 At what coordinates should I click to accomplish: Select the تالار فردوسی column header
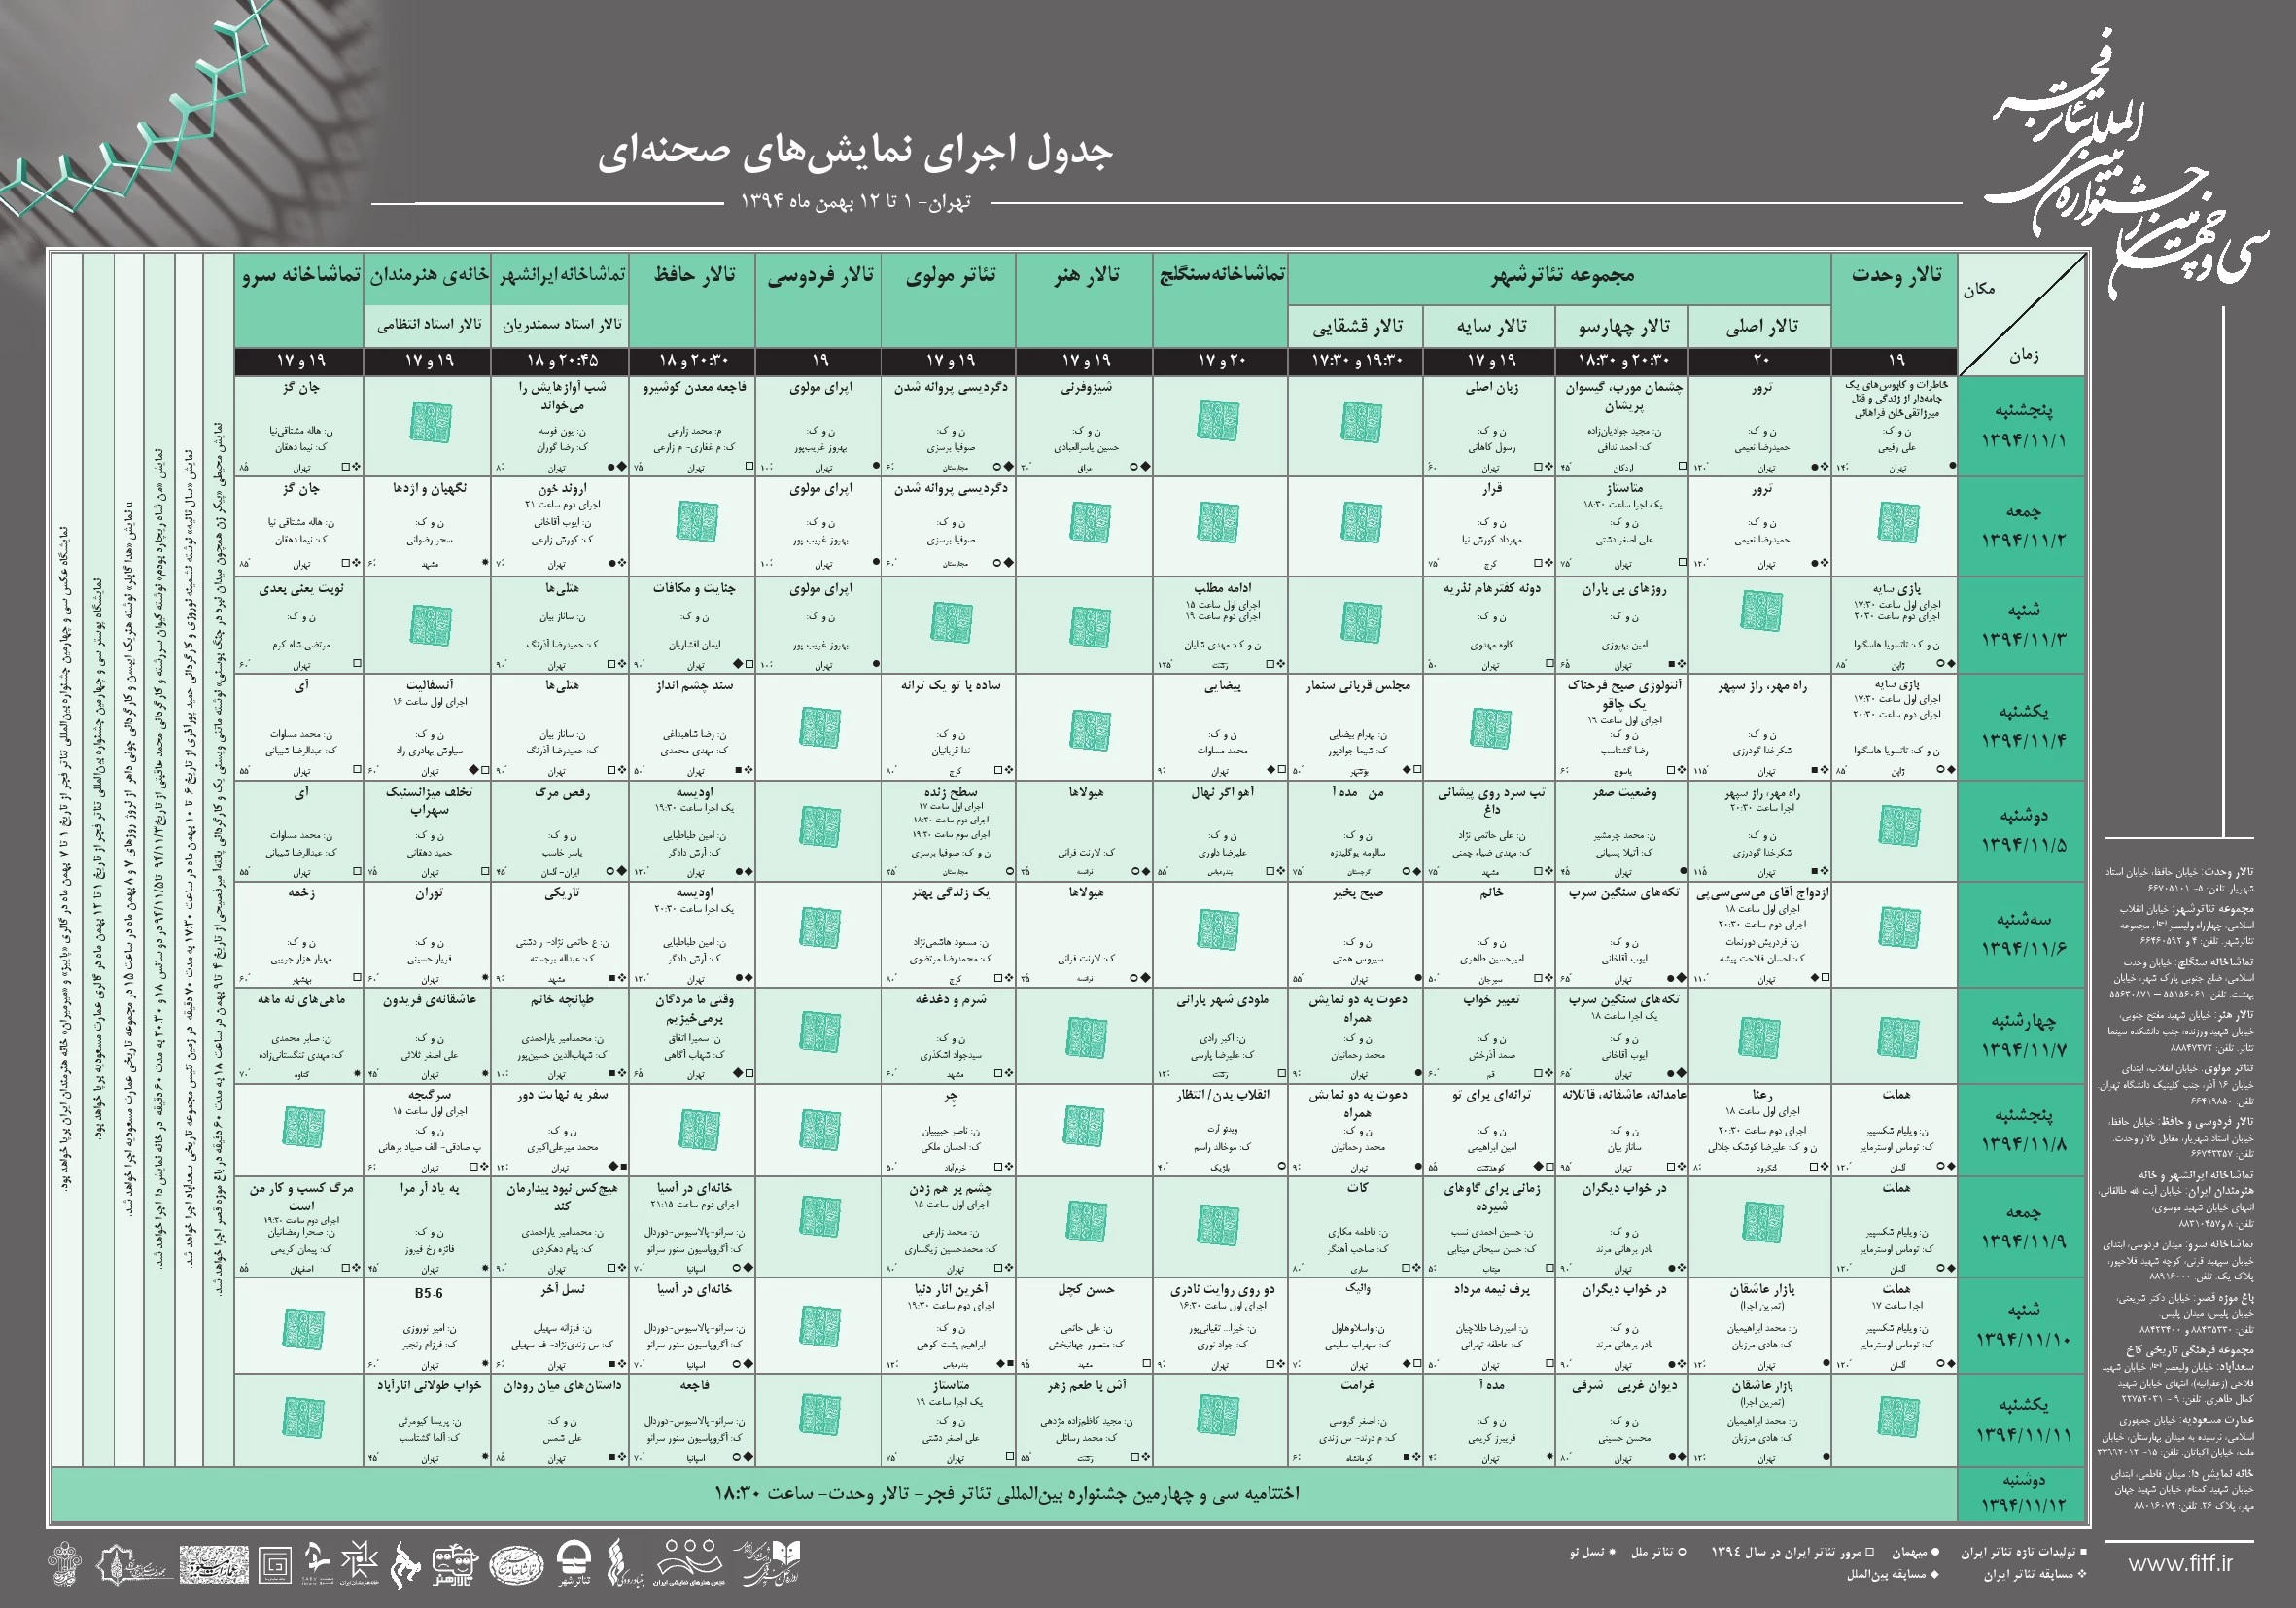(x=819, y=299)
